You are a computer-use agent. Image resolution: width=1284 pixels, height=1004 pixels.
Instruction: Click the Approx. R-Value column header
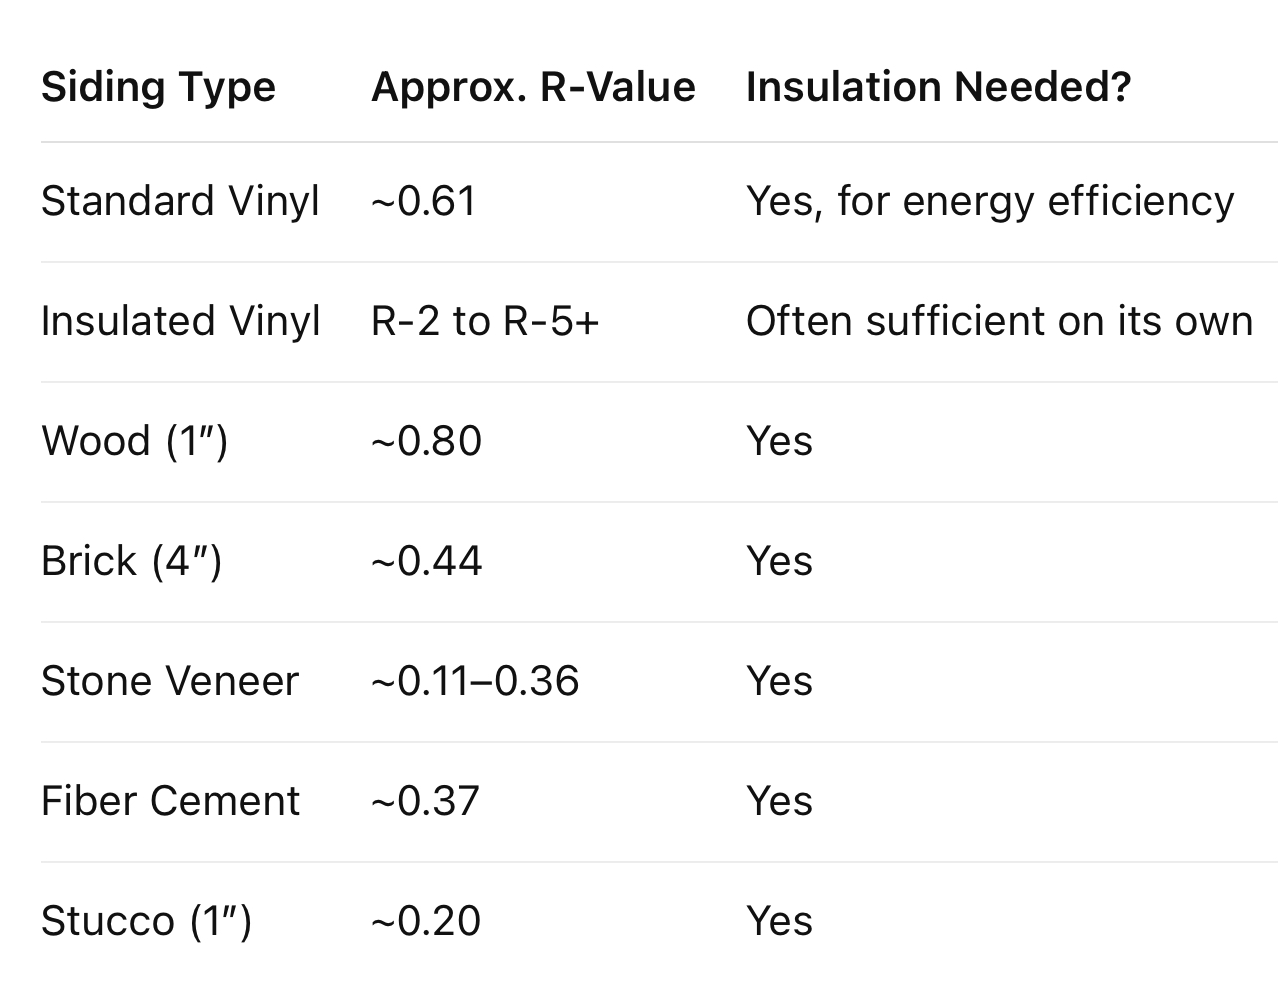(533, 87)
